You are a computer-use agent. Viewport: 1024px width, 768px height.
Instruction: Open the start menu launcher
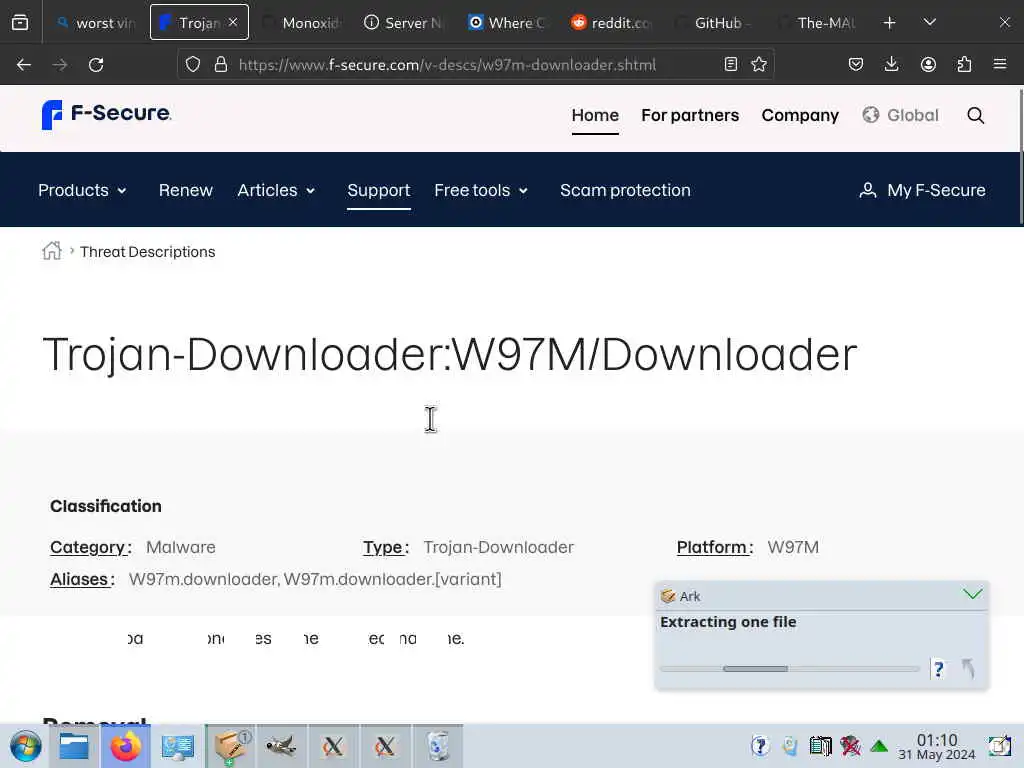[25, 746]
